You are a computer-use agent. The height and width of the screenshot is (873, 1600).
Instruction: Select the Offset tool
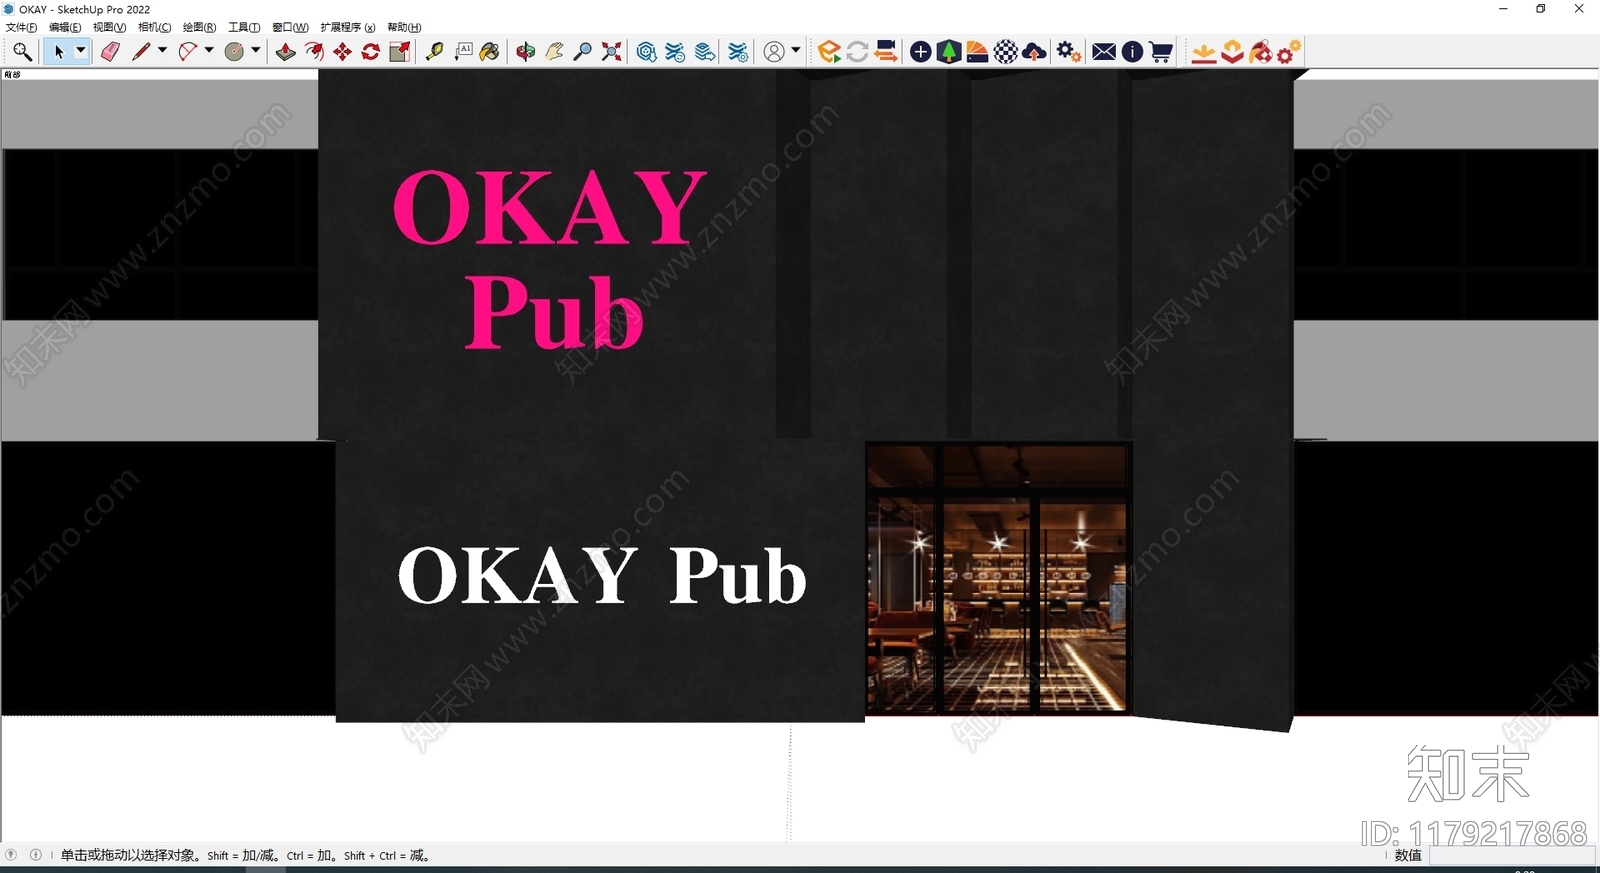pos(314,52)
